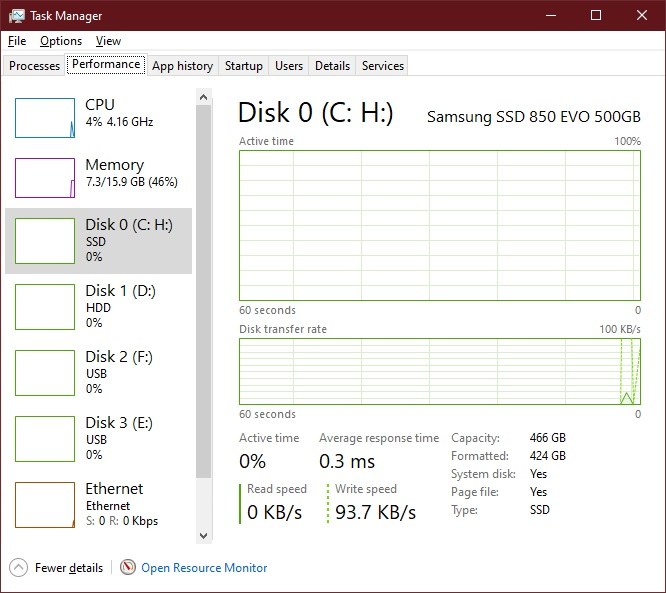Select the Disk 1 (D:) HDD entry
666x593 pixels.
click(x=100, y=306)
